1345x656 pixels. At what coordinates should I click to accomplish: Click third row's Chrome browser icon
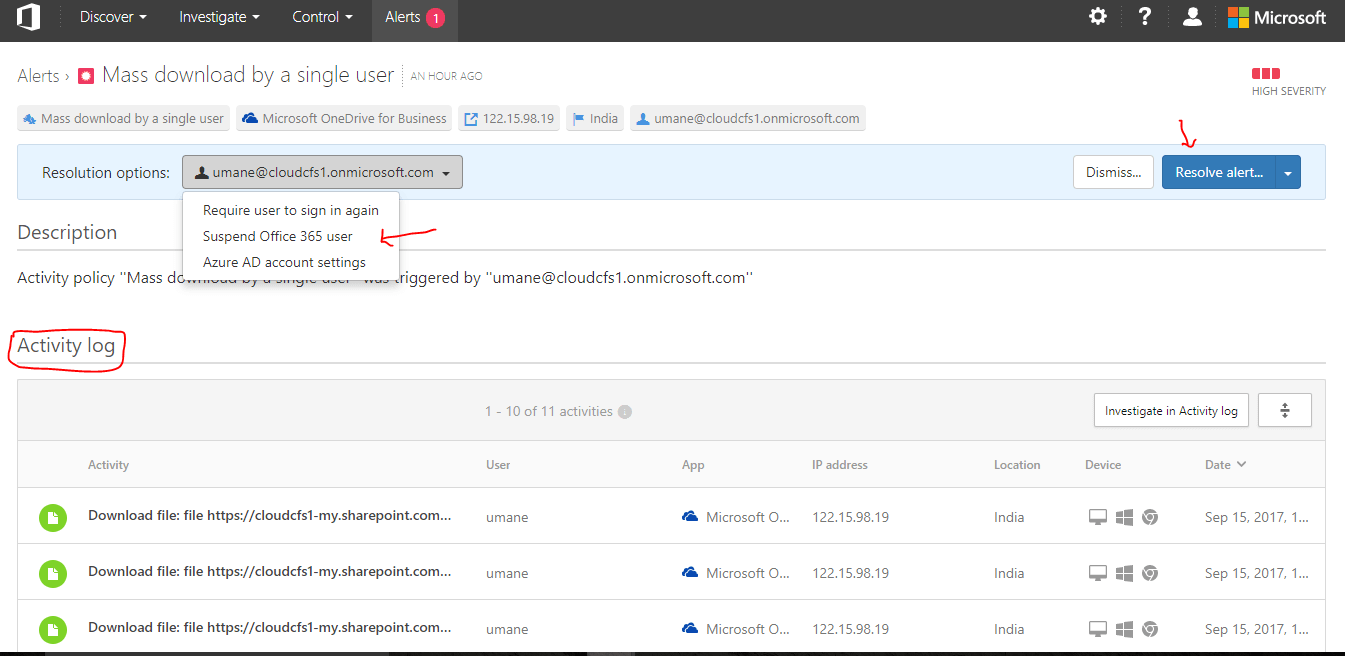coord(1150,629)
